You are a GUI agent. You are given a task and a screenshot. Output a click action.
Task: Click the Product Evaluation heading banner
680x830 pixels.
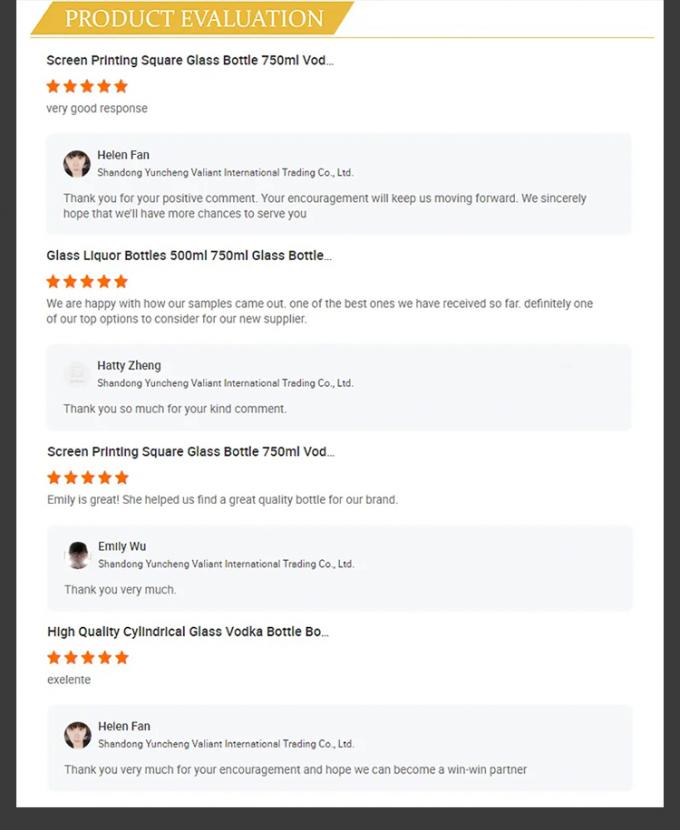point(195,19)
